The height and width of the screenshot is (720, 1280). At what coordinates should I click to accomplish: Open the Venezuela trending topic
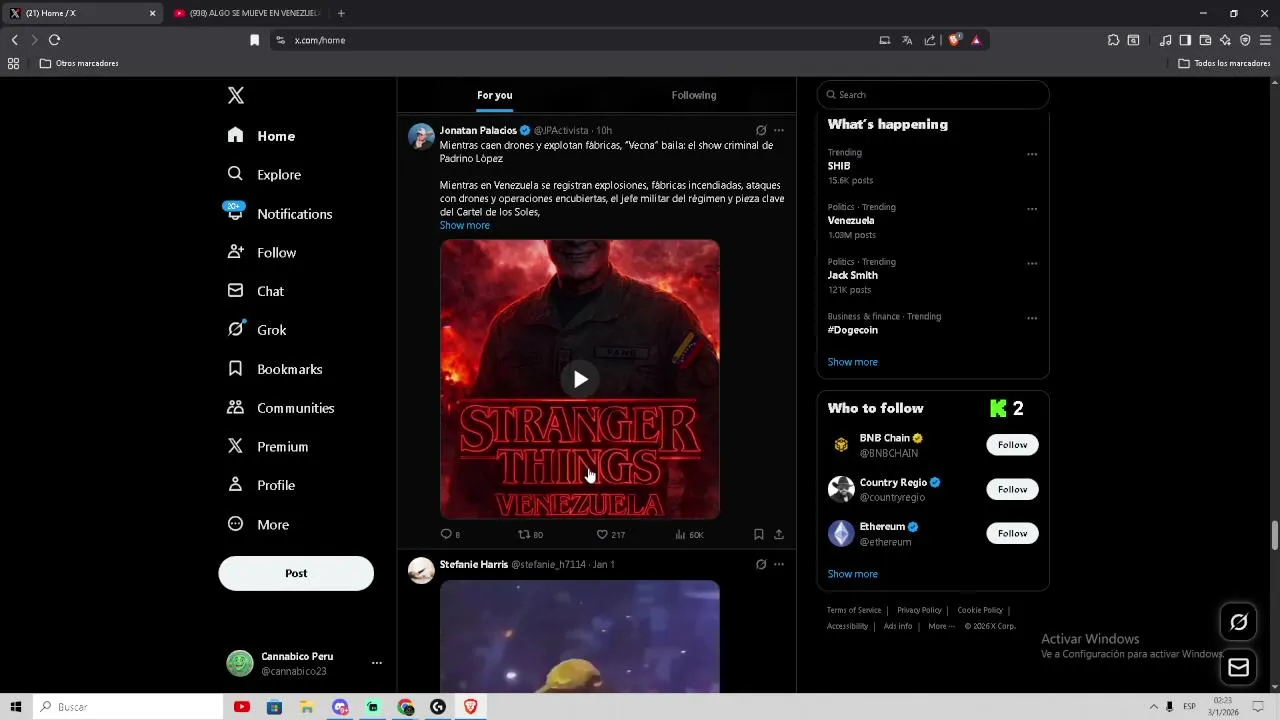click(x=851, y=220)
